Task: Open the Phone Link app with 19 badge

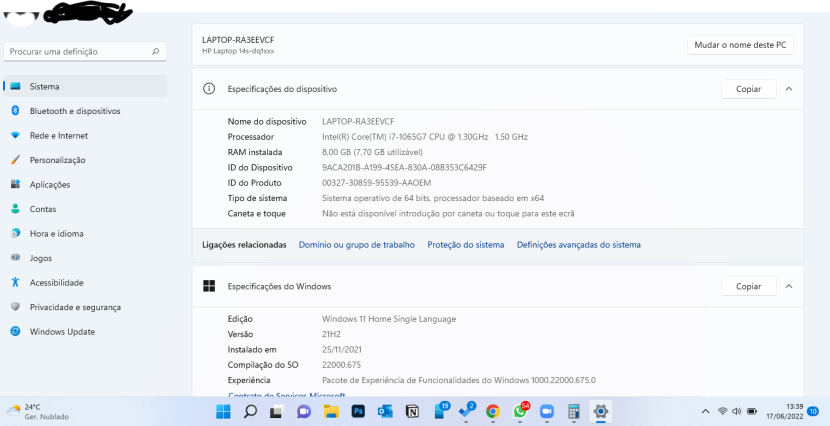Action: click(x=441, y=411)
